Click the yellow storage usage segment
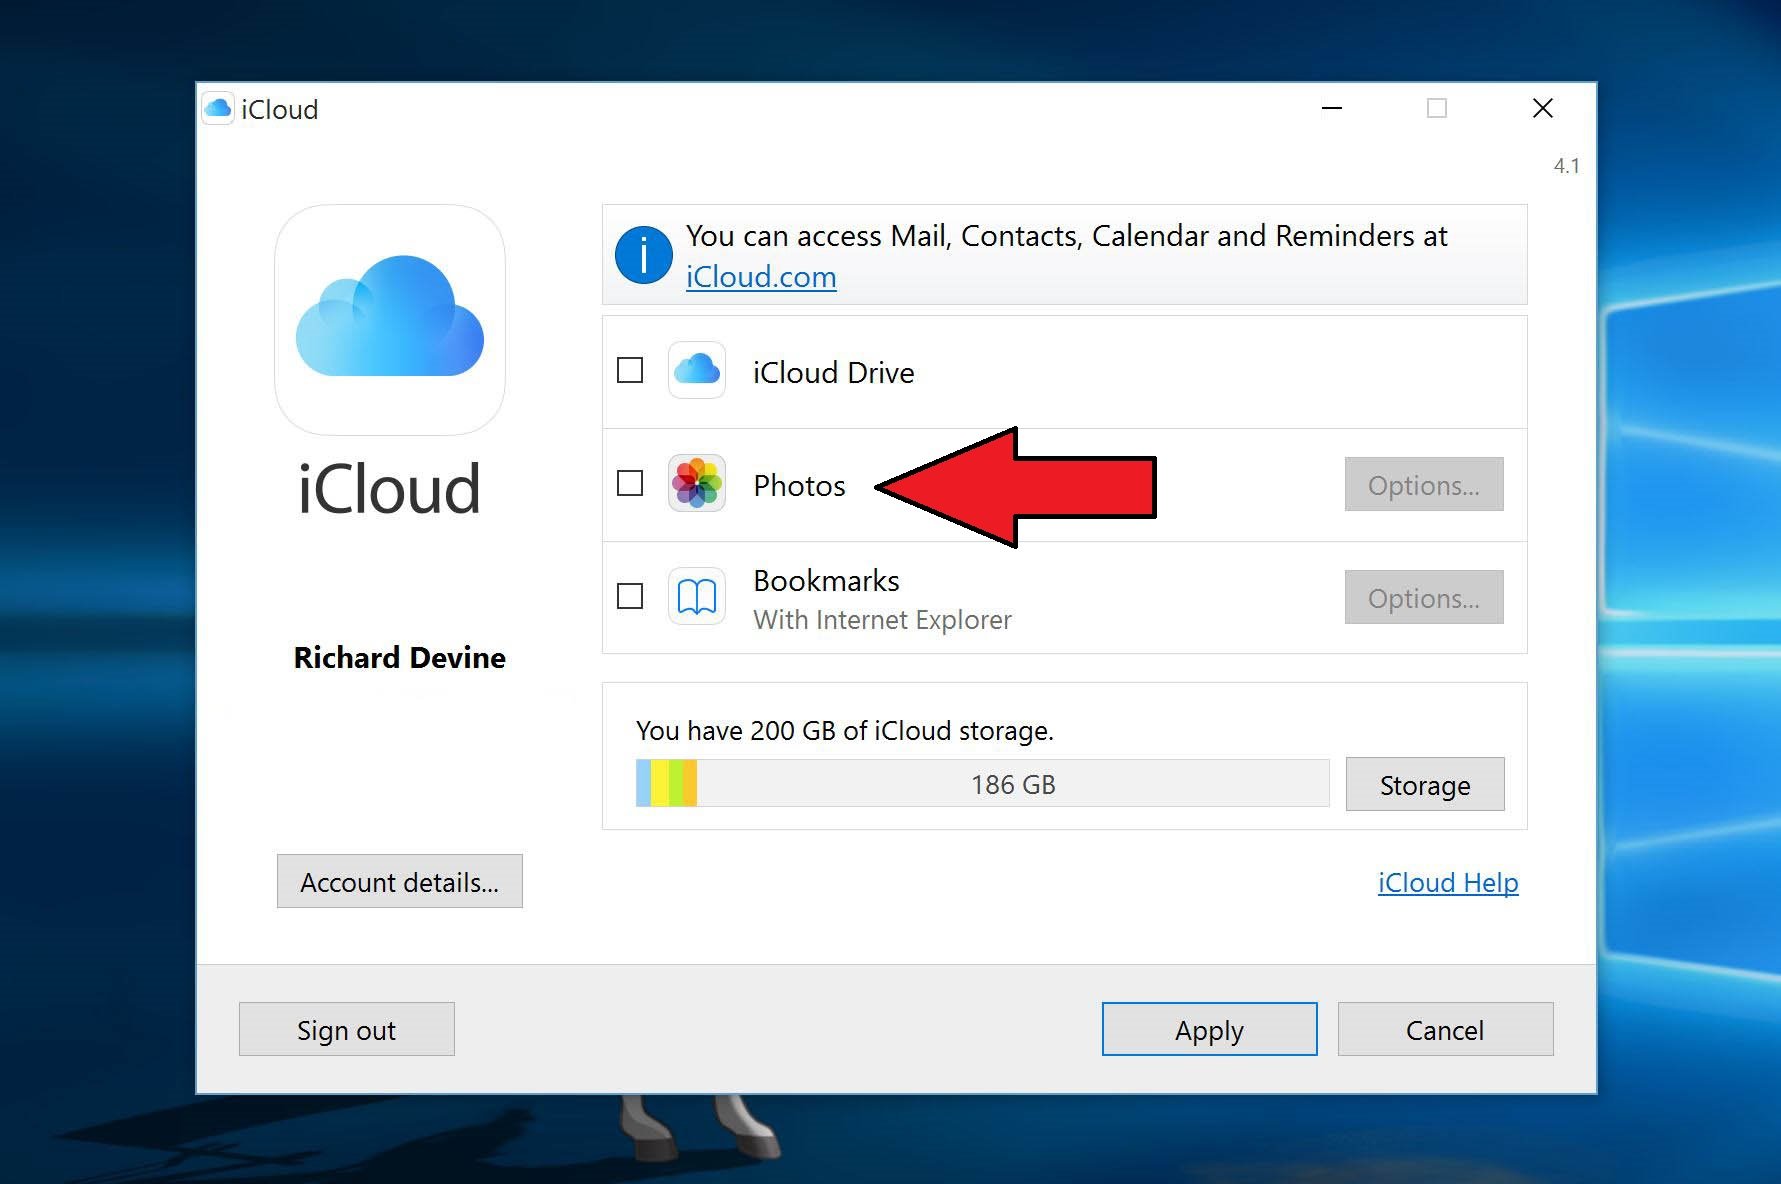The image size is (1781, 1184). click(660, 783)
